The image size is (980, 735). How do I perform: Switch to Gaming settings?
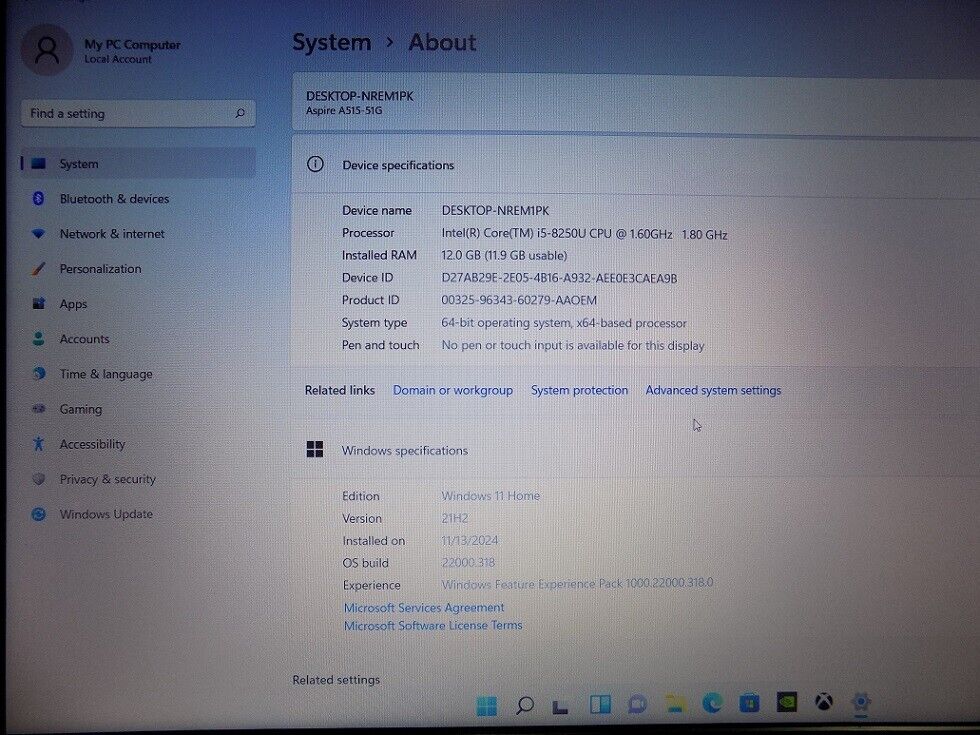tap(138, 409)
